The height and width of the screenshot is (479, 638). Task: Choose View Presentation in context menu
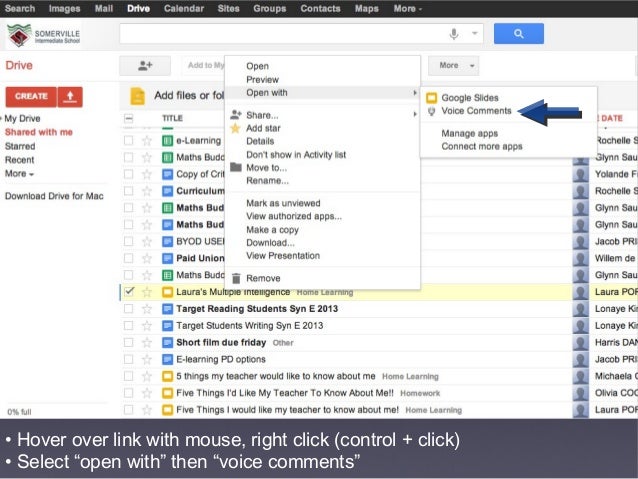[283, 256]
